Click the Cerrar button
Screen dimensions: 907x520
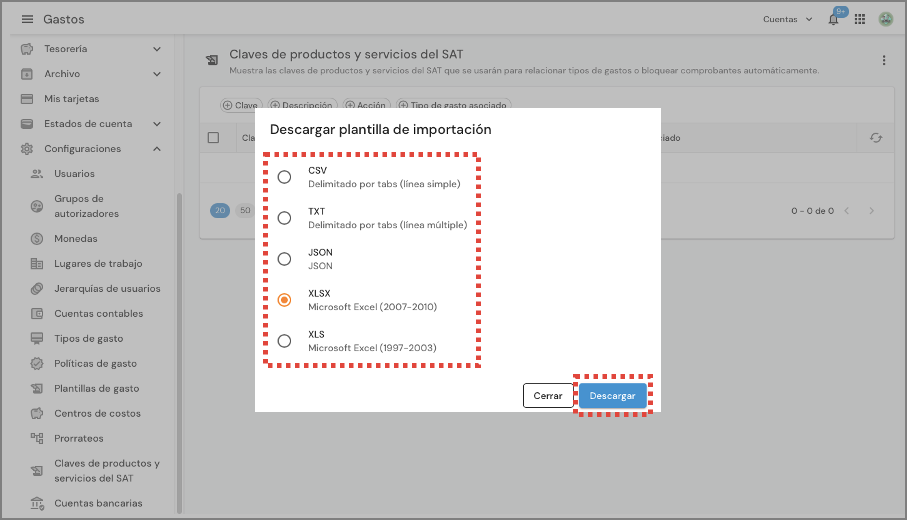click(548, 396)
